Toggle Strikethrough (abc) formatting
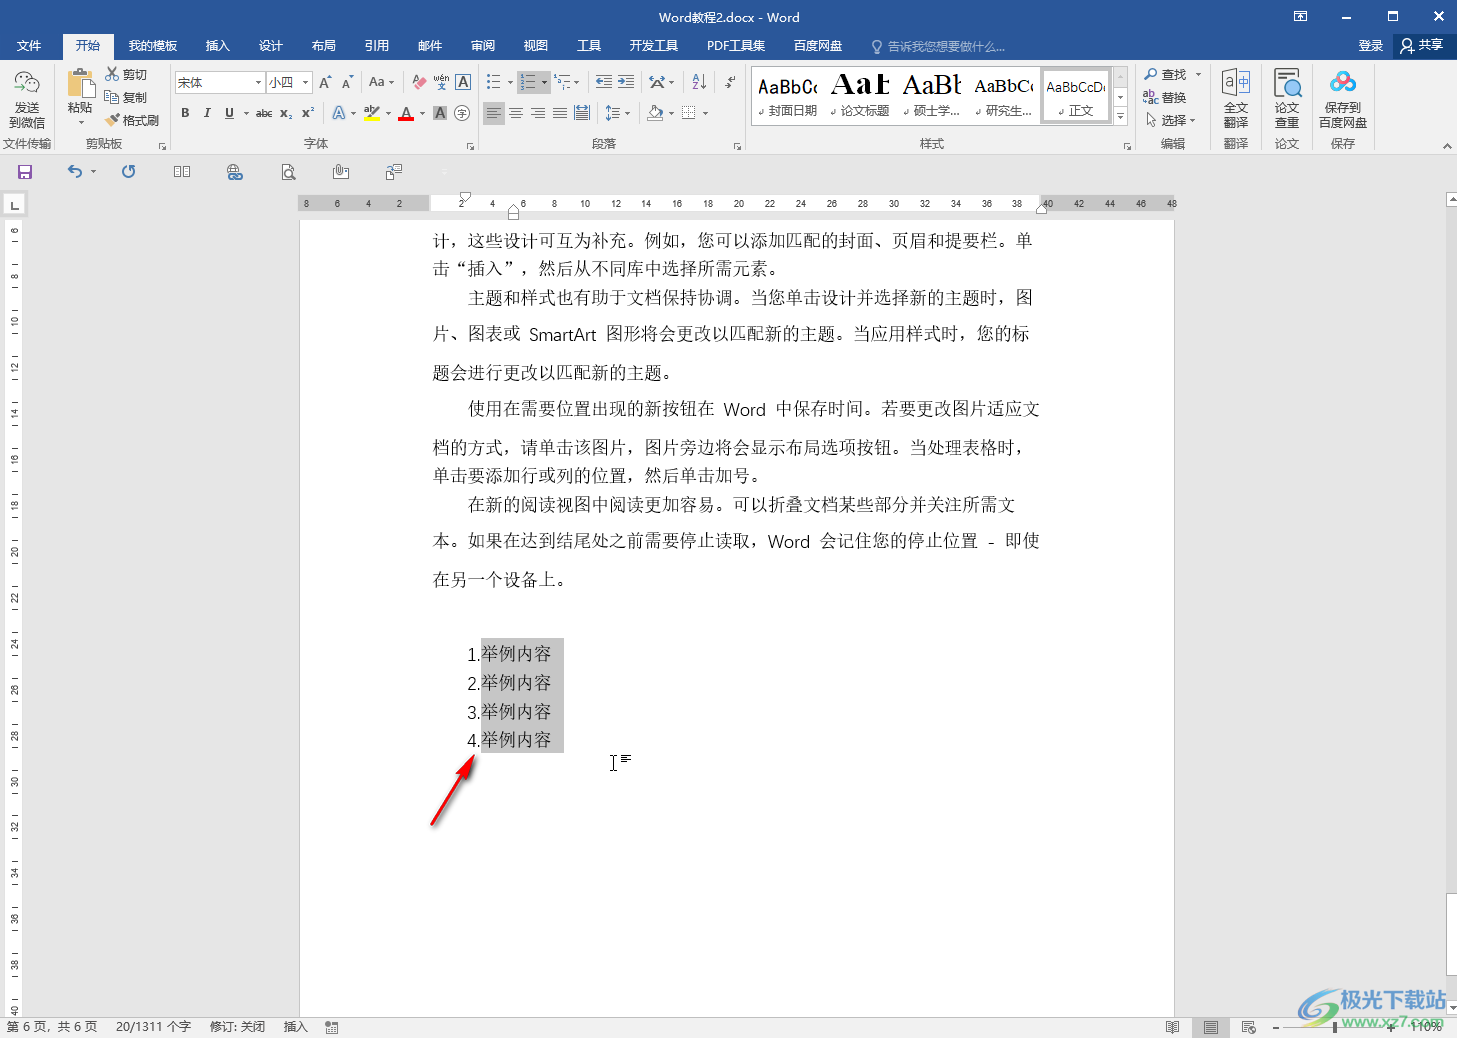The image size is (1457, 1038). pyautogui.click(x=264, y=113)
